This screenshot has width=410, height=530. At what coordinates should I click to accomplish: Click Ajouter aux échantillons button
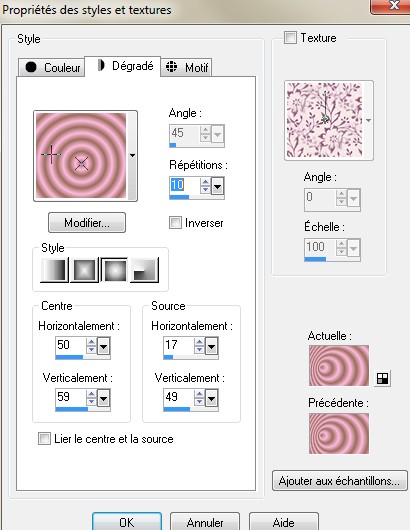click(x=339, y=481)
